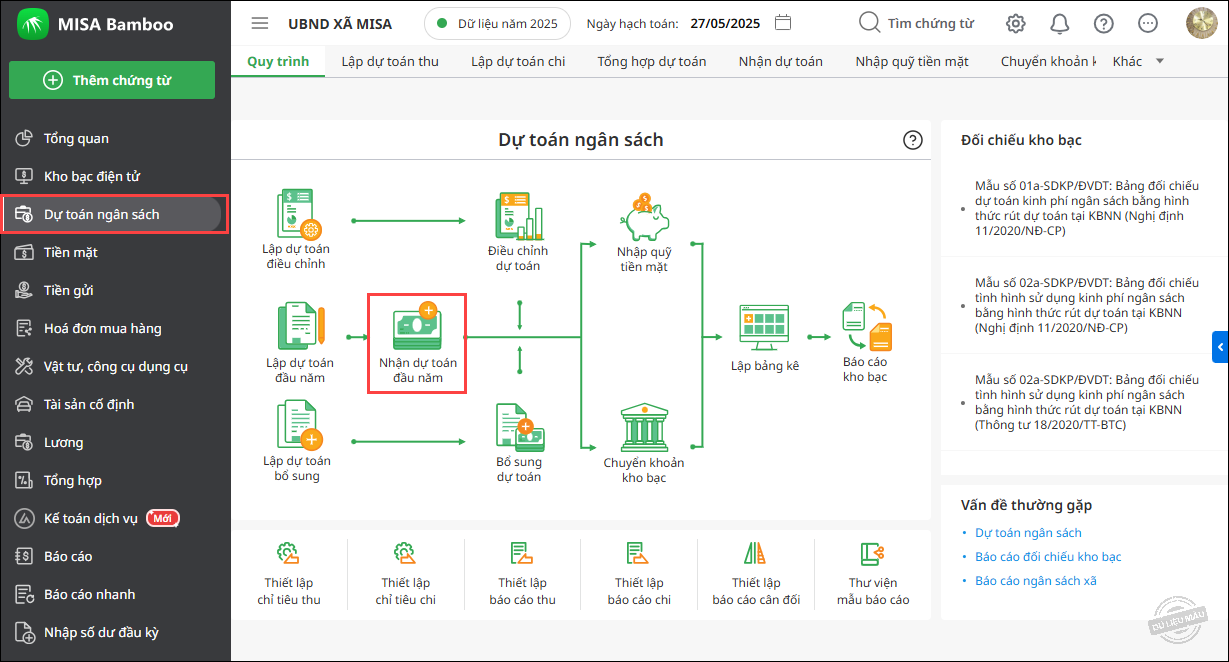This screenshot has height=662, width=1229.
Task: Open notifications bell icon
Action: click(1060, 23)
